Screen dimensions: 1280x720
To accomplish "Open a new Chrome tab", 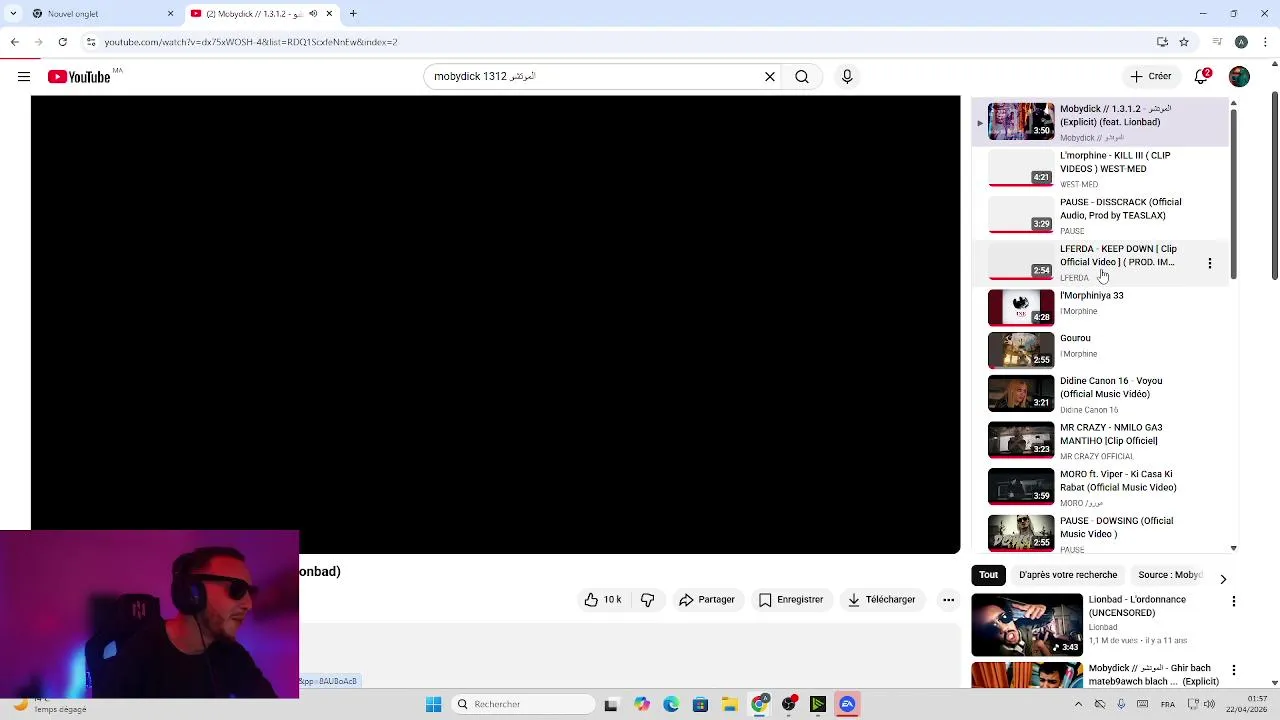I will click(353, 14).
